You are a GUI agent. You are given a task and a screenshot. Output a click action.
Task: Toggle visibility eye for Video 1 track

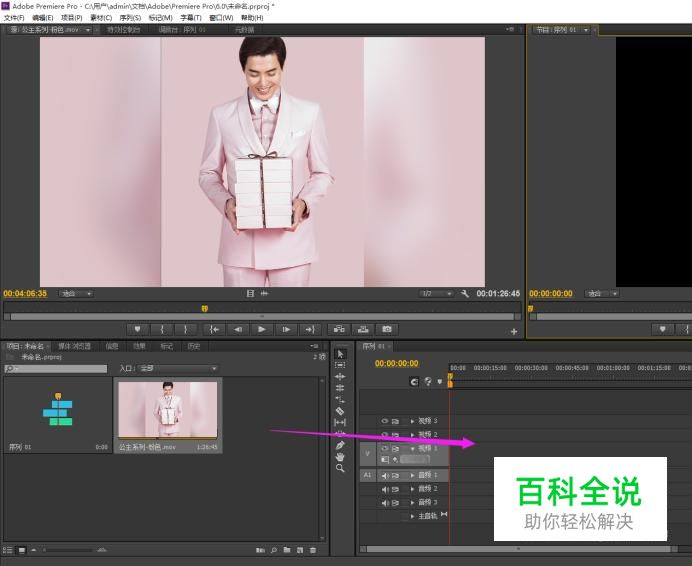pyautogui.click(x=384, y=449)
